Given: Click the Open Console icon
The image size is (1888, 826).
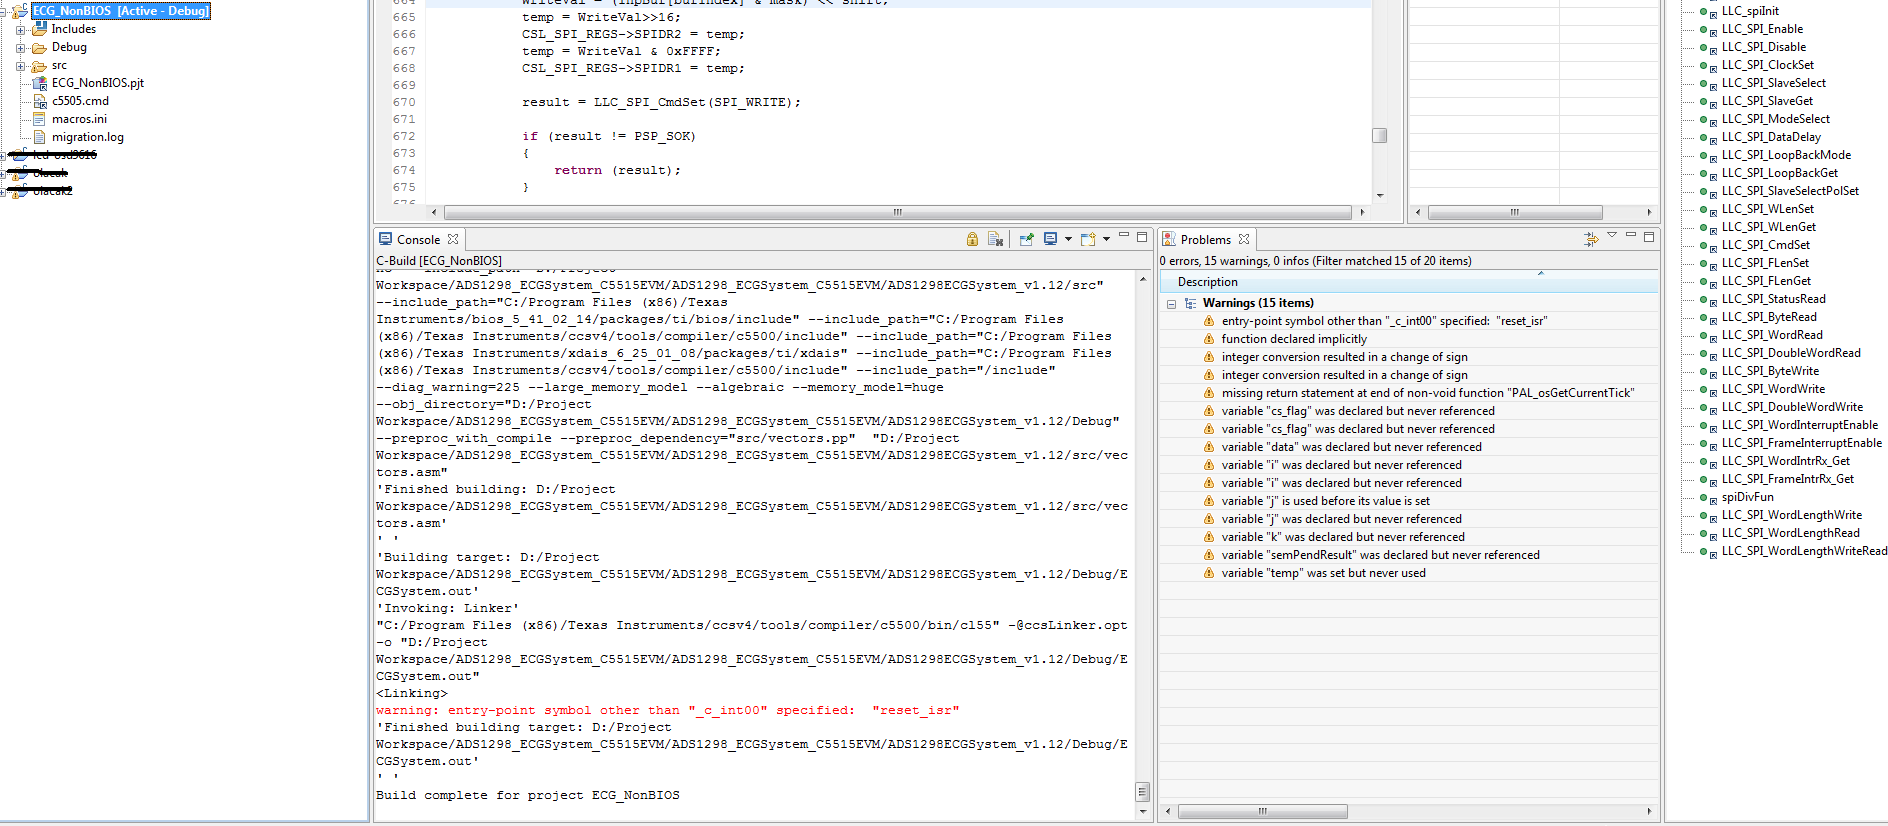Looking at the screenshot, I should tap(1088, 239).
